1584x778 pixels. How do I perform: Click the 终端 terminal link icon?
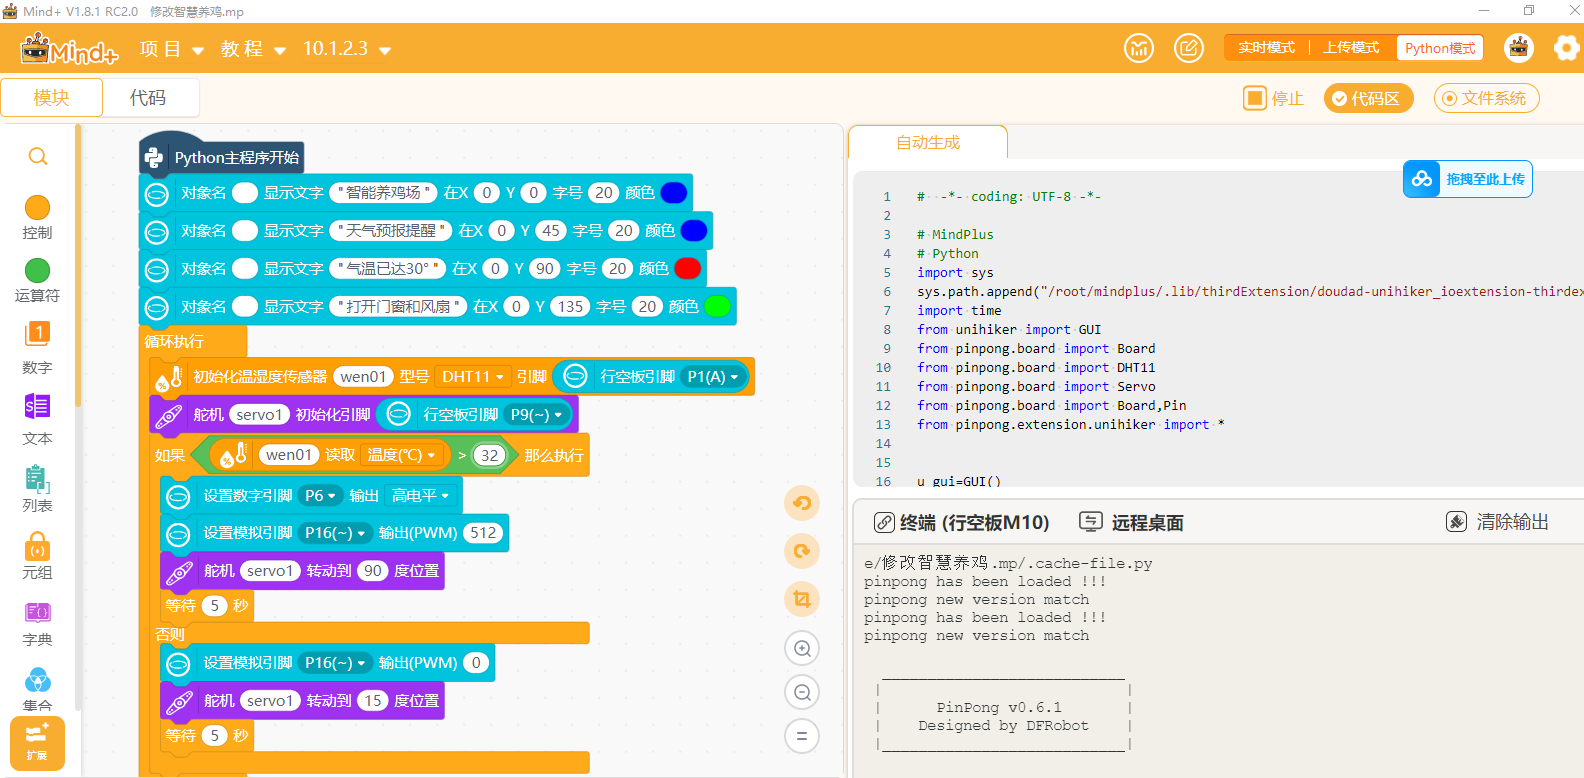[884, 522]
